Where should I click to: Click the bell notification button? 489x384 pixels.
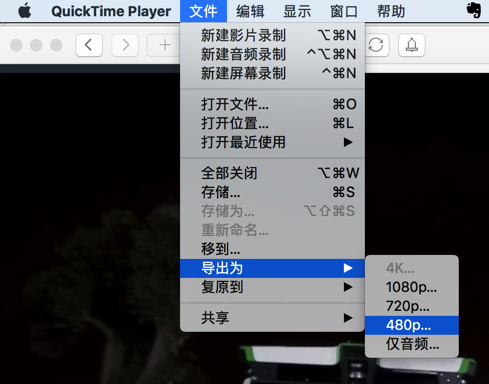pos(412,45)
